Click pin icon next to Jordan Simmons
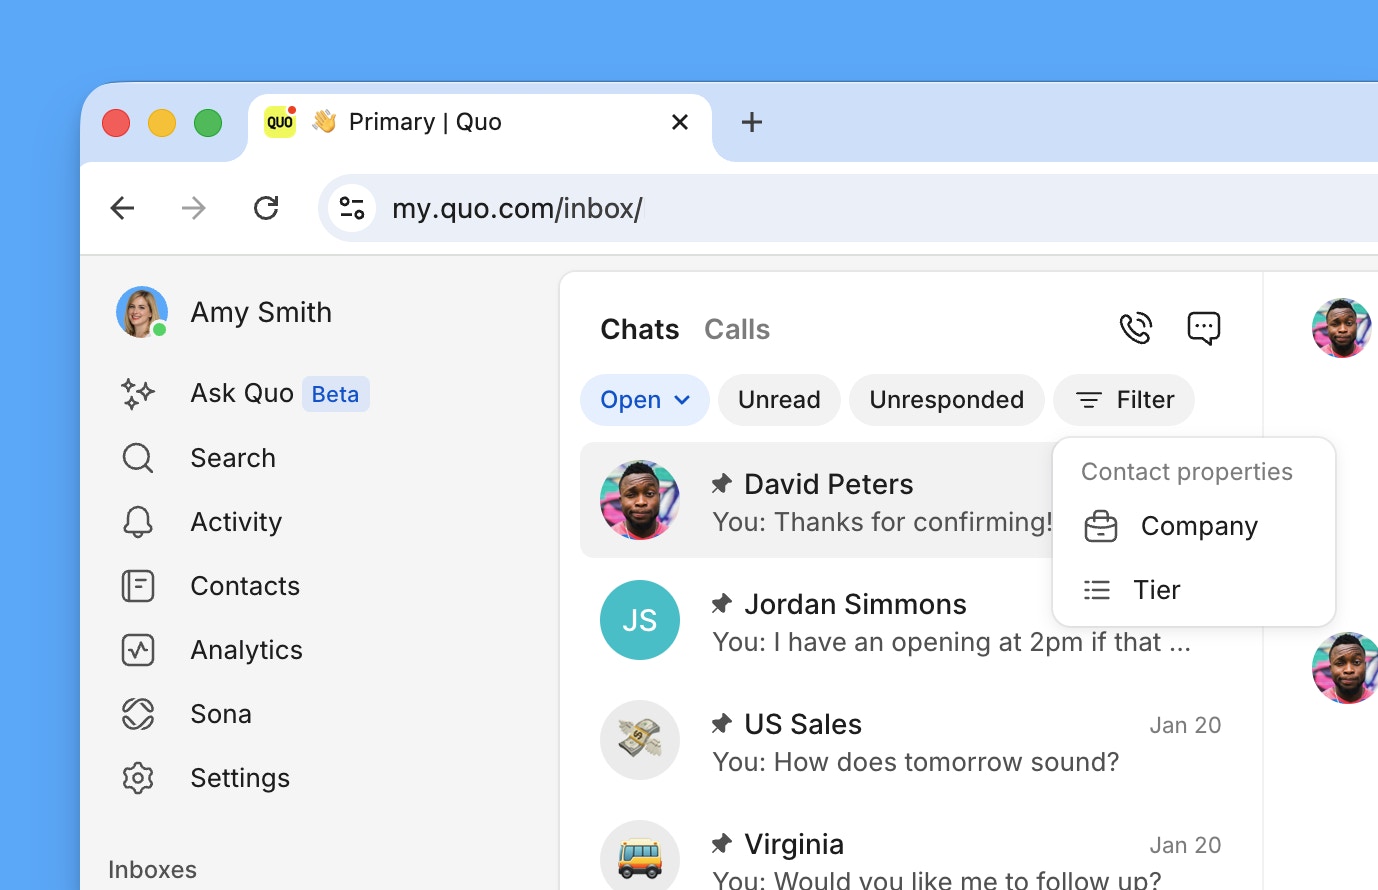Screen dimensions: 1378x890 (721, 604)
